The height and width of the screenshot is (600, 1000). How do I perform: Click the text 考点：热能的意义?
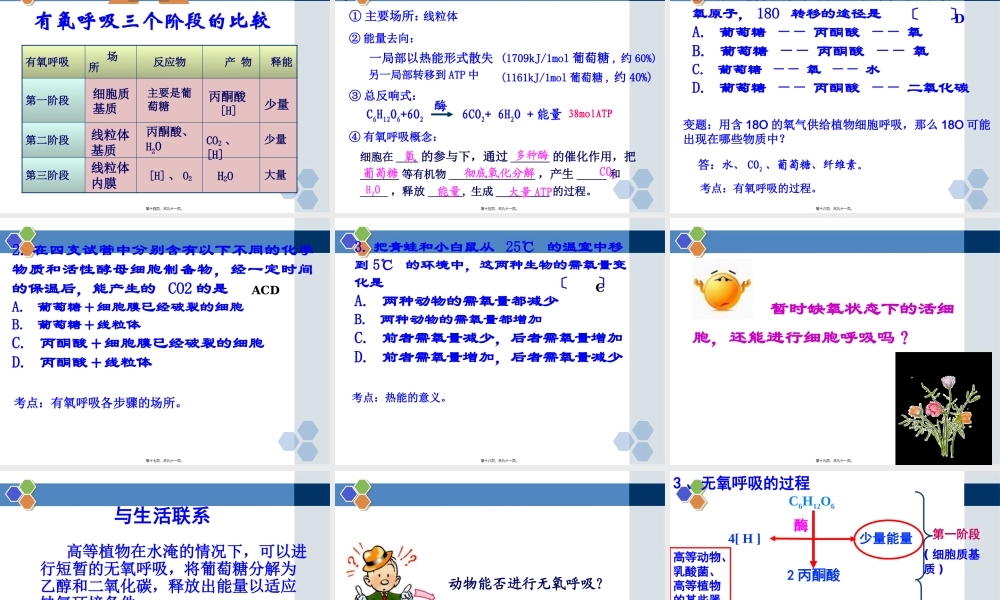(x=399, y=398)
